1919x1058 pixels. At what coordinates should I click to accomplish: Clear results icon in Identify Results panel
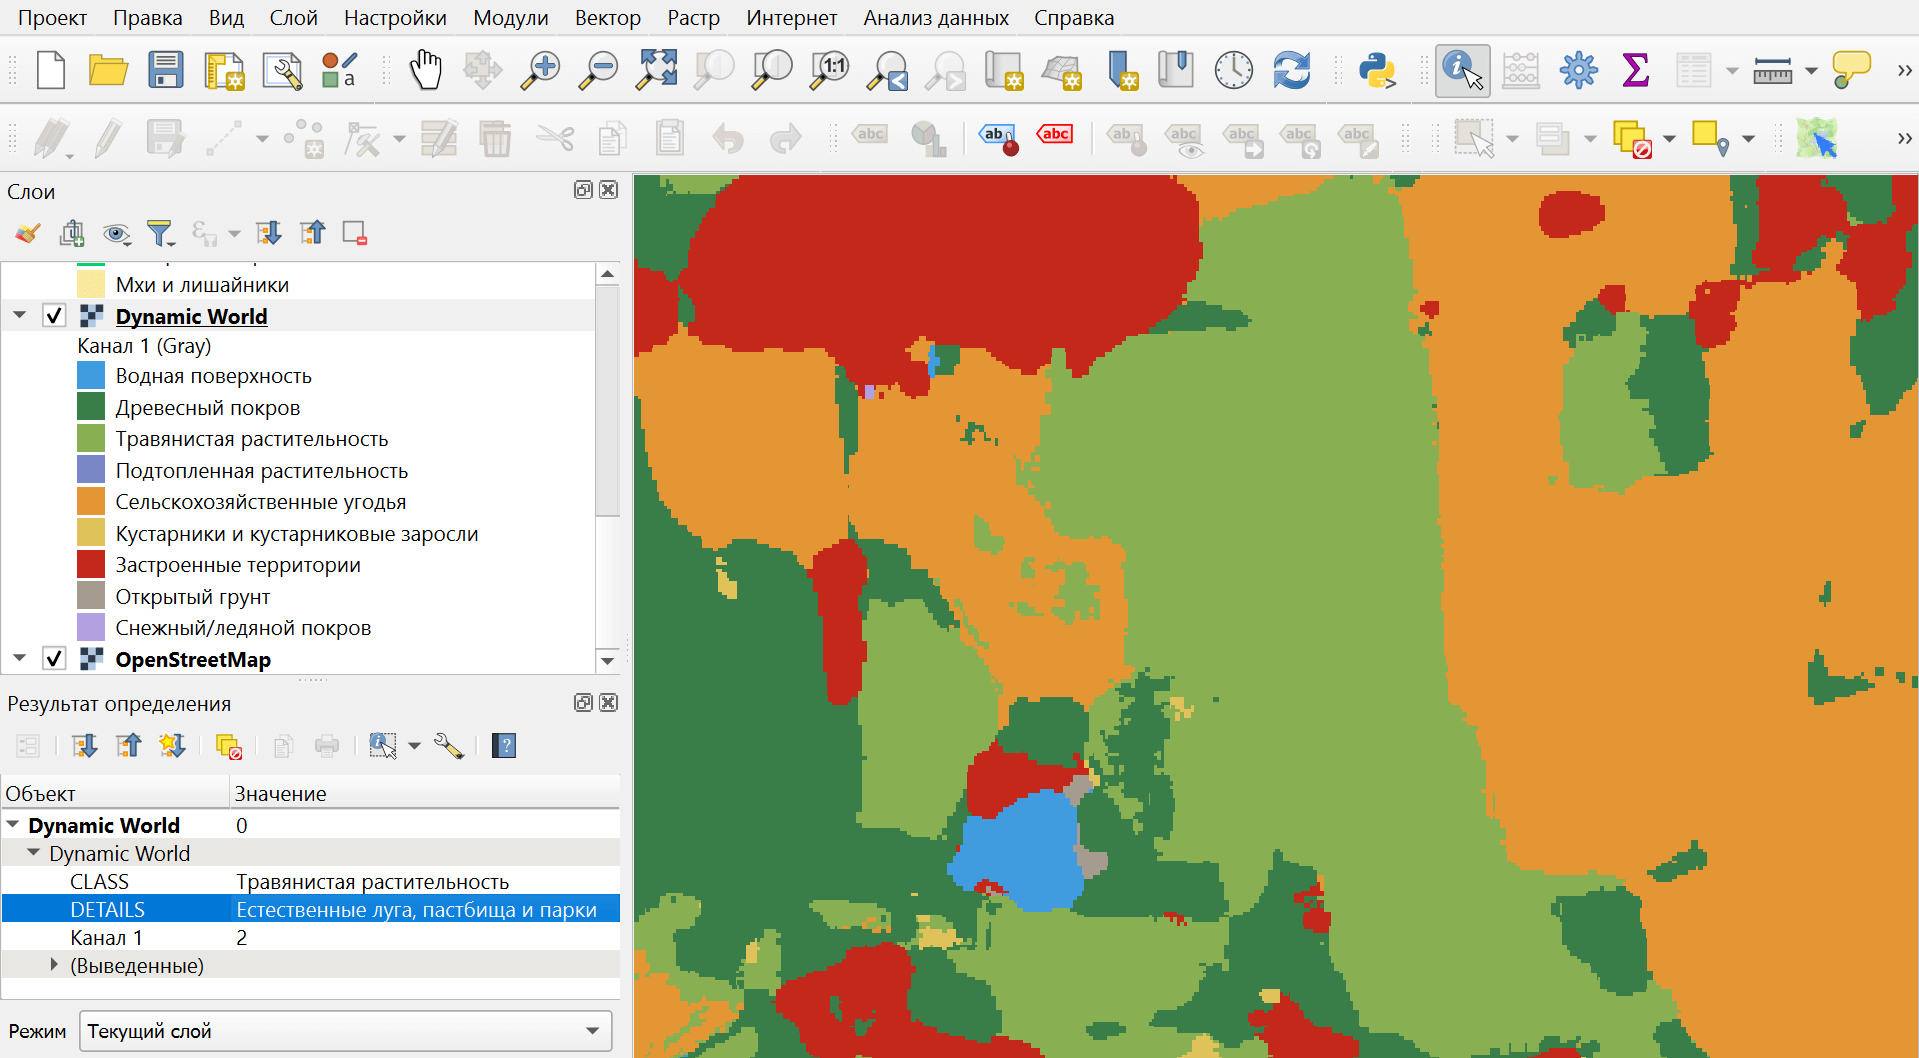click(x=229, y=746)
